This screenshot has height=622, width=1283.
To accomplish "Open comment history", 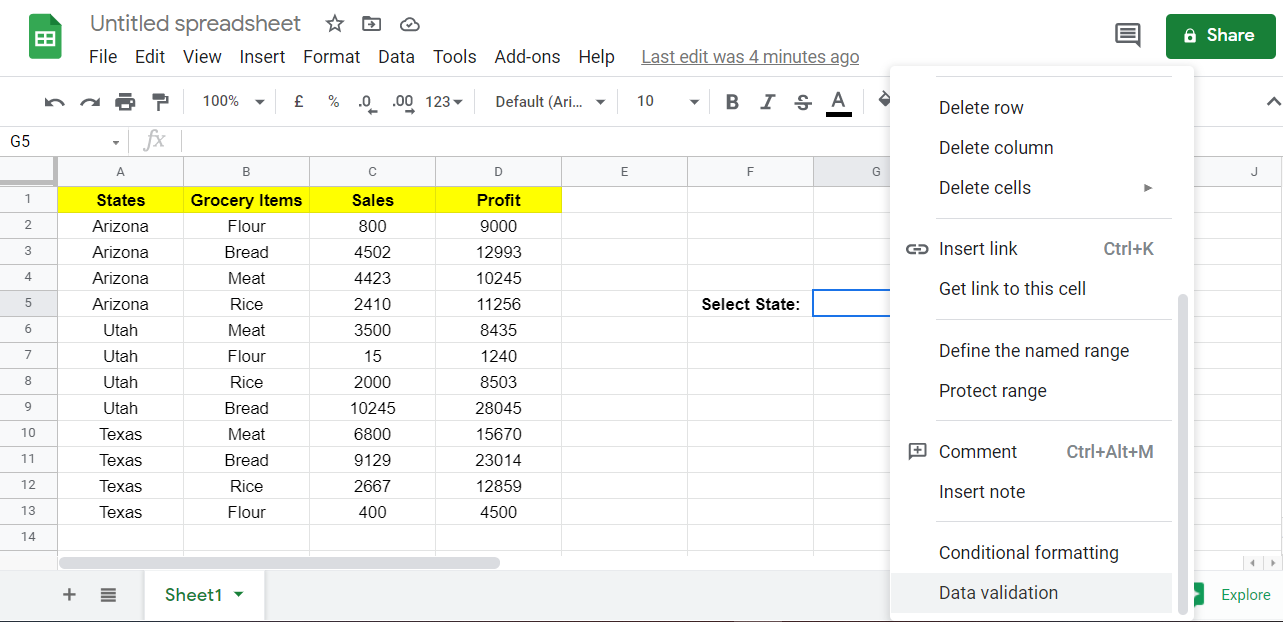I will [1127, 34].
